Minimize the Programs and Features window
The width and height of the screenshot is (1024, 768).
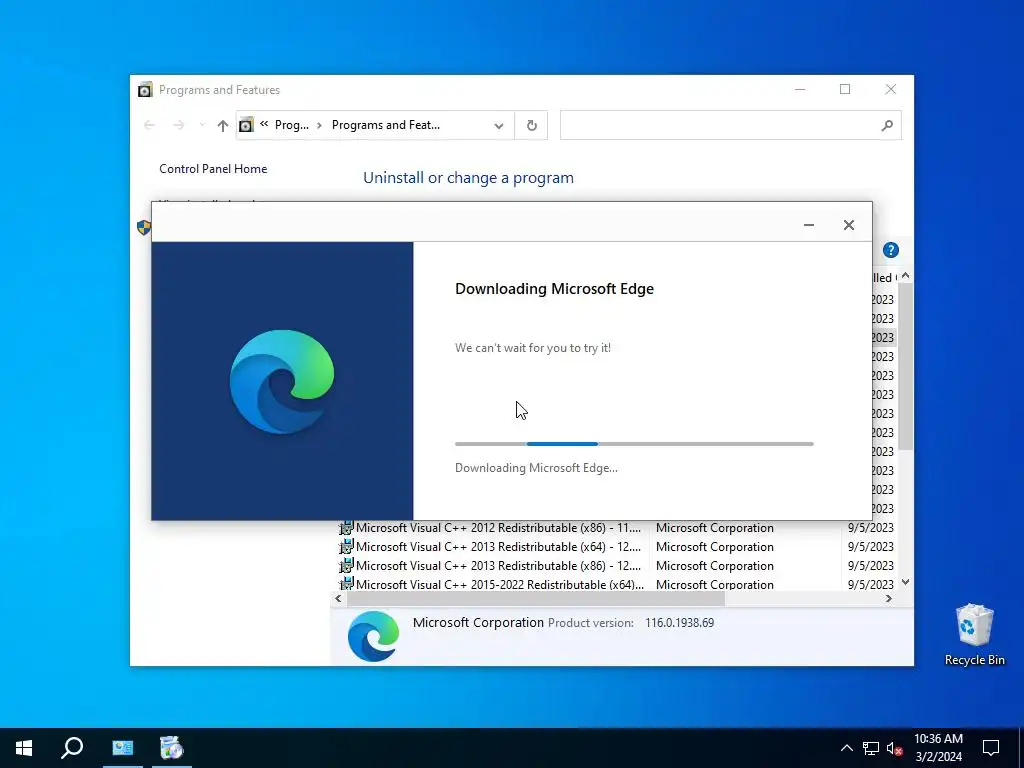coord(800,89)
